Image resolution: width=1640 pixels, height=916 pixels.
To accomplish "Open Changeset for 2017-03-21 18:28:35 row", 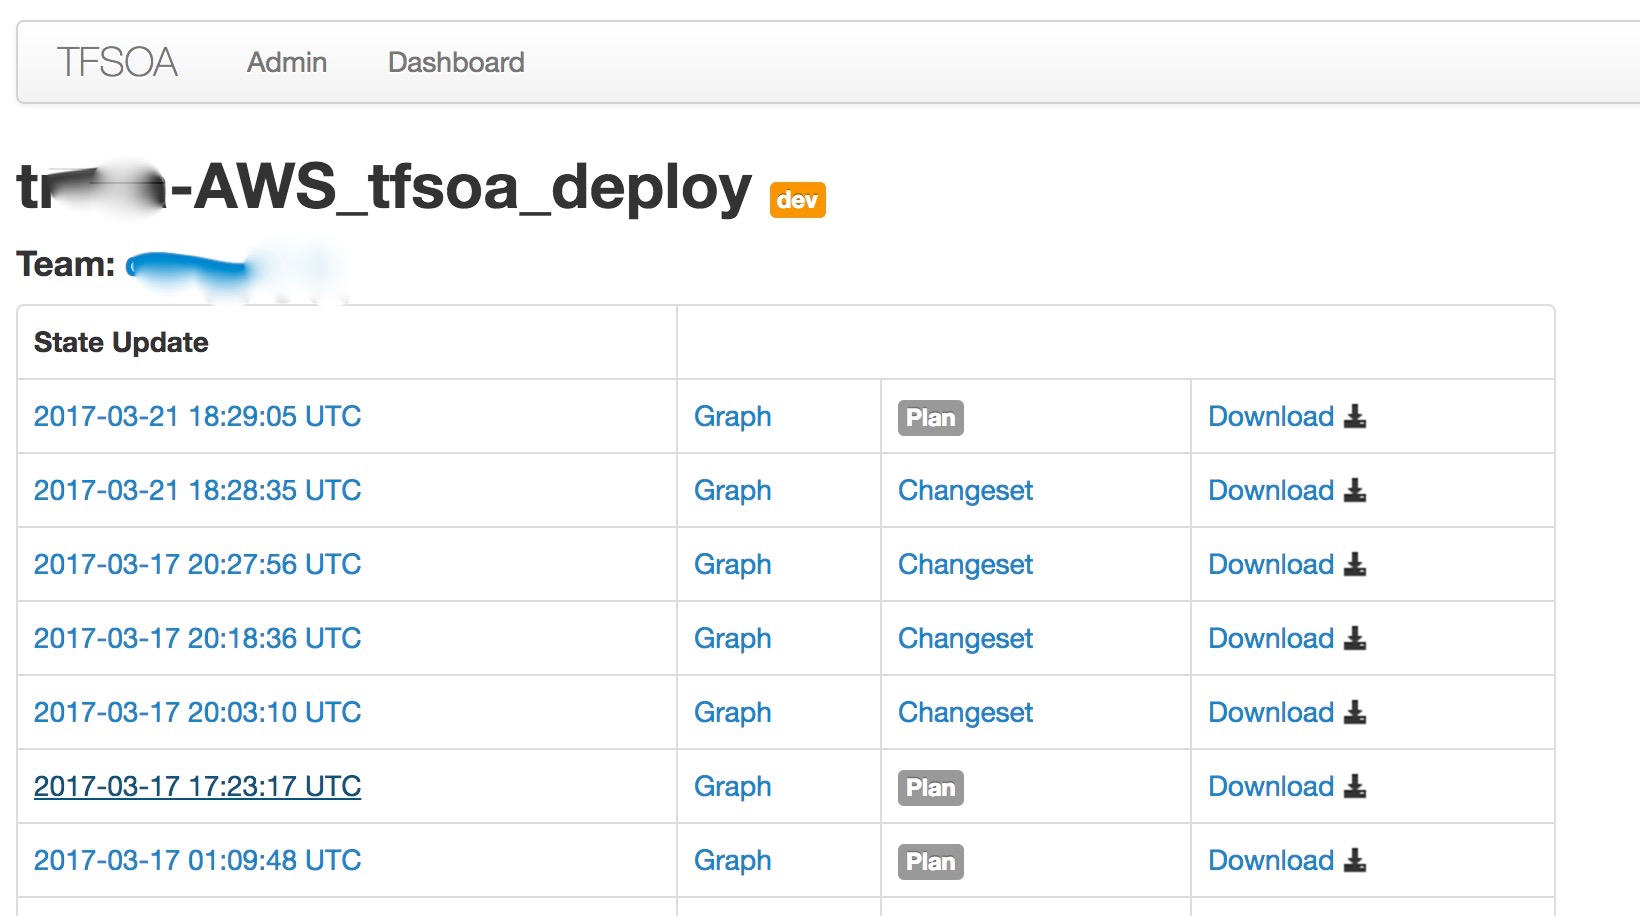I will (x=966, y=491).
